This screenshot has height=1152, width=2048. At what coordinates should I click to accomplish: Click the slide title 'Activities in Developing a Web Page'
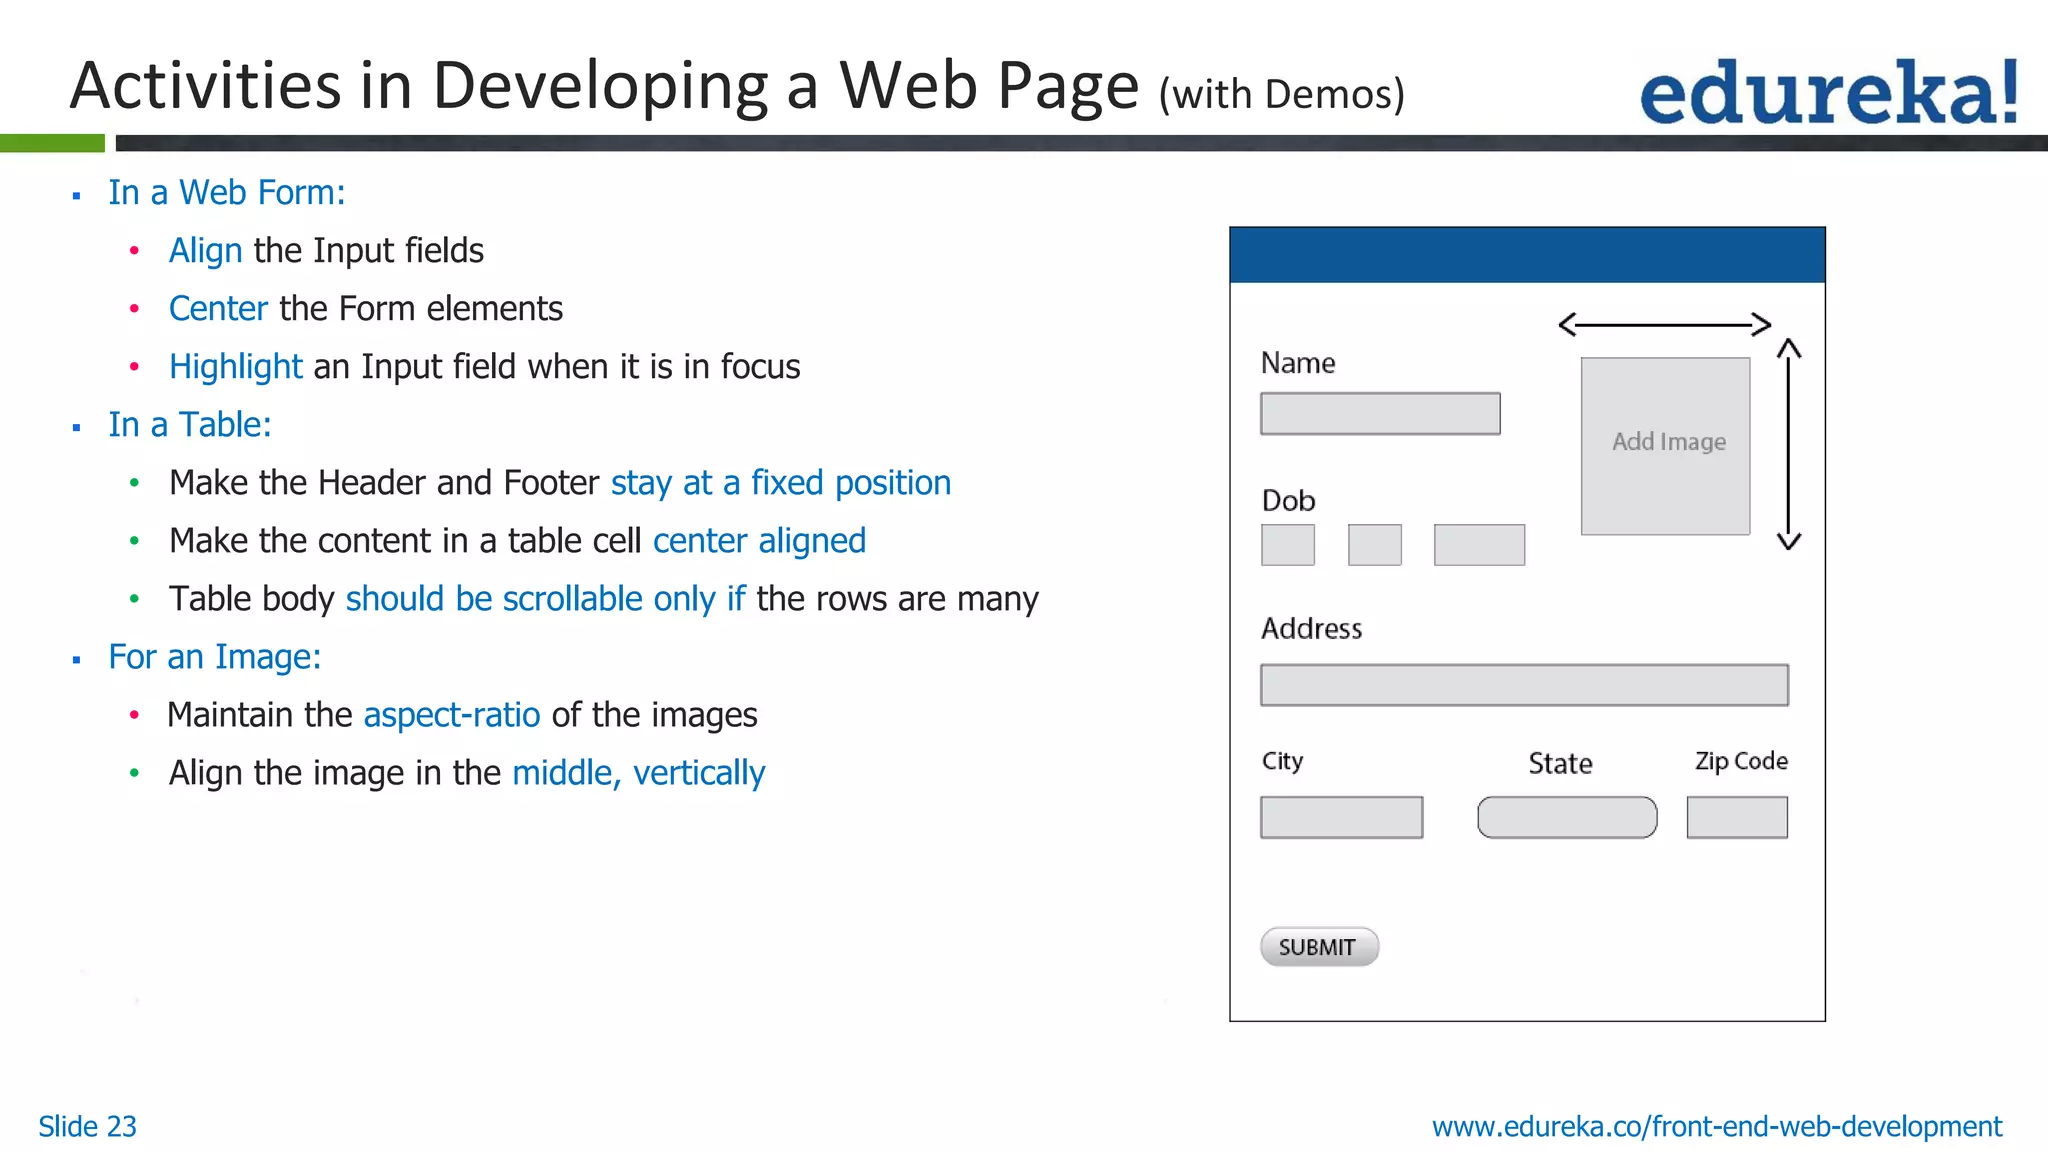coord(604,85)
